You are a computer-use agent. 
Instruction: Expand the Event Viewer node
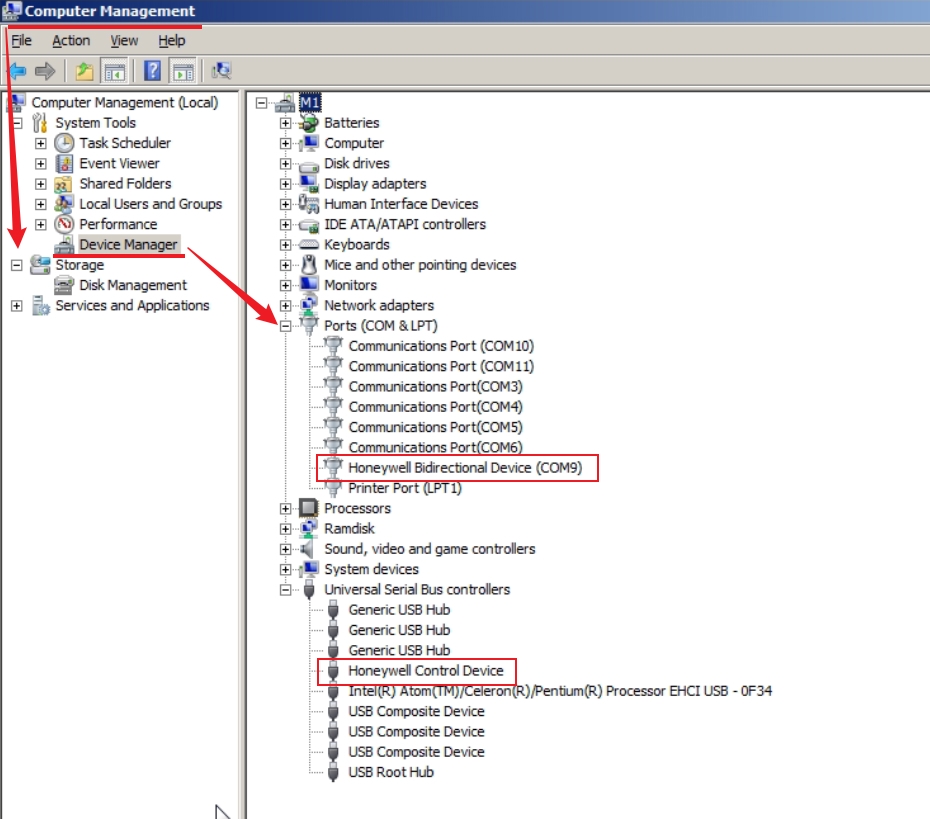click(x=40, y=164)
